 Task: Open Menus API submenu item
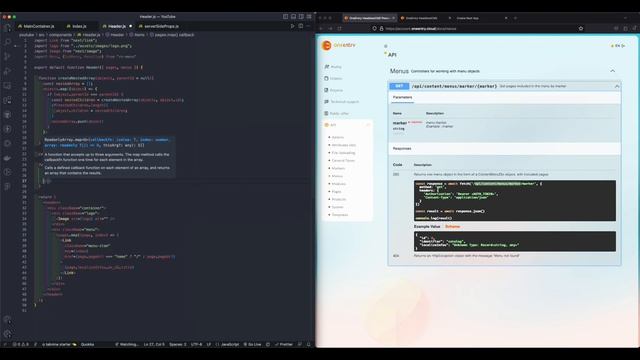pos(337,176)
